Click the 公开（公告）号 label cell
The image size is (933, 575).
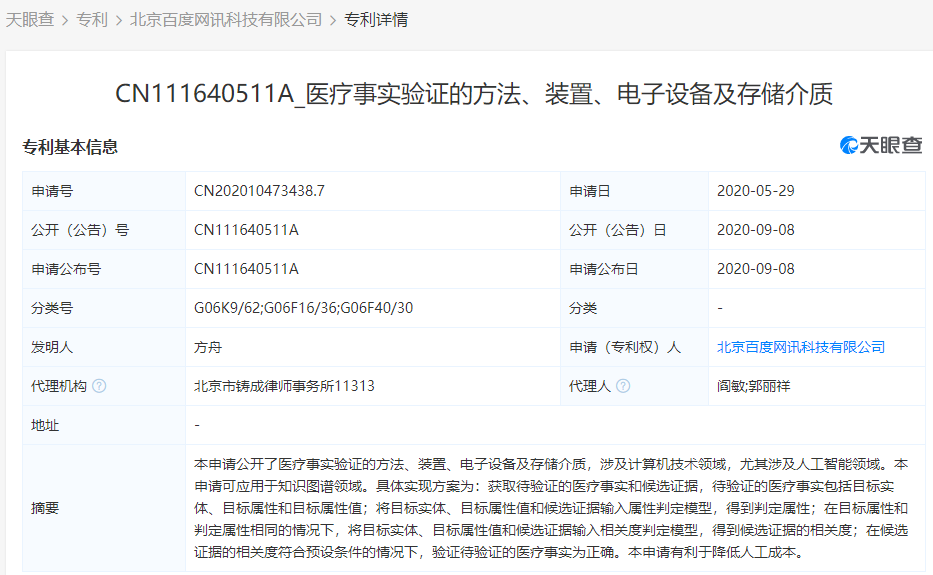coord(104,230)
